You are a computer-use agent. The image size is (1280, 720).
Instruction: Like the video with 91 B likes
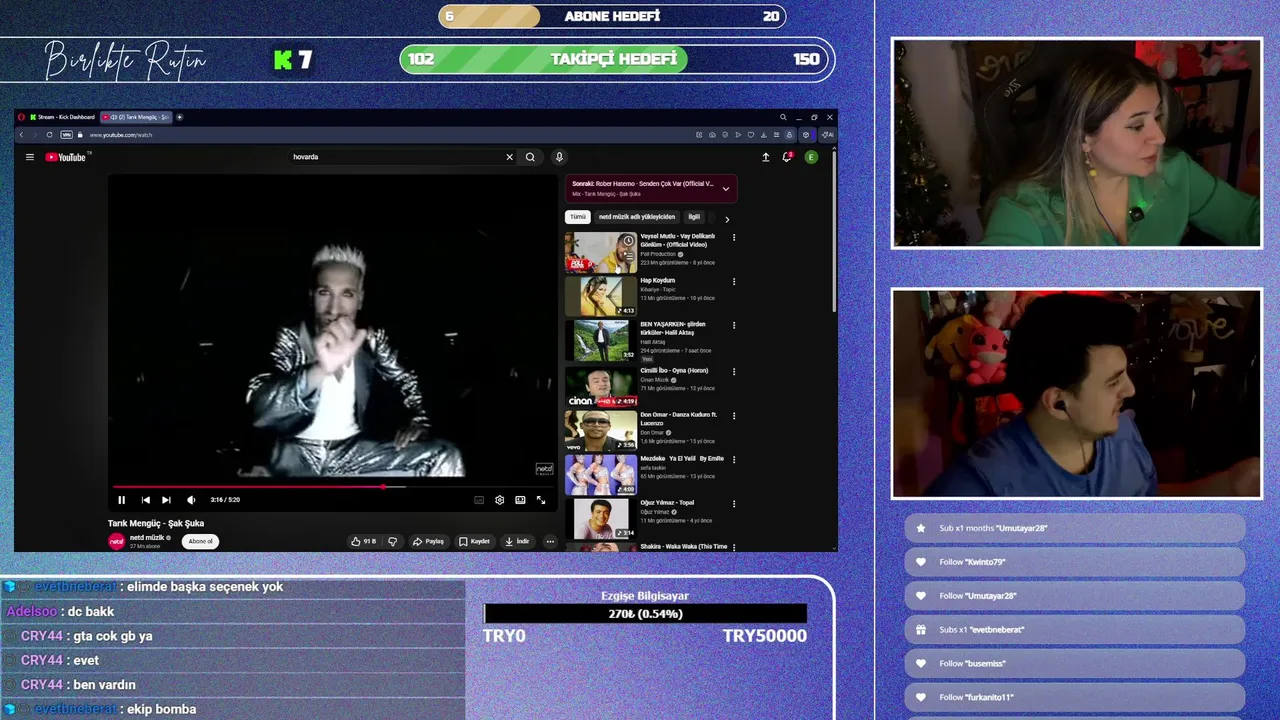tap(363, 541)
